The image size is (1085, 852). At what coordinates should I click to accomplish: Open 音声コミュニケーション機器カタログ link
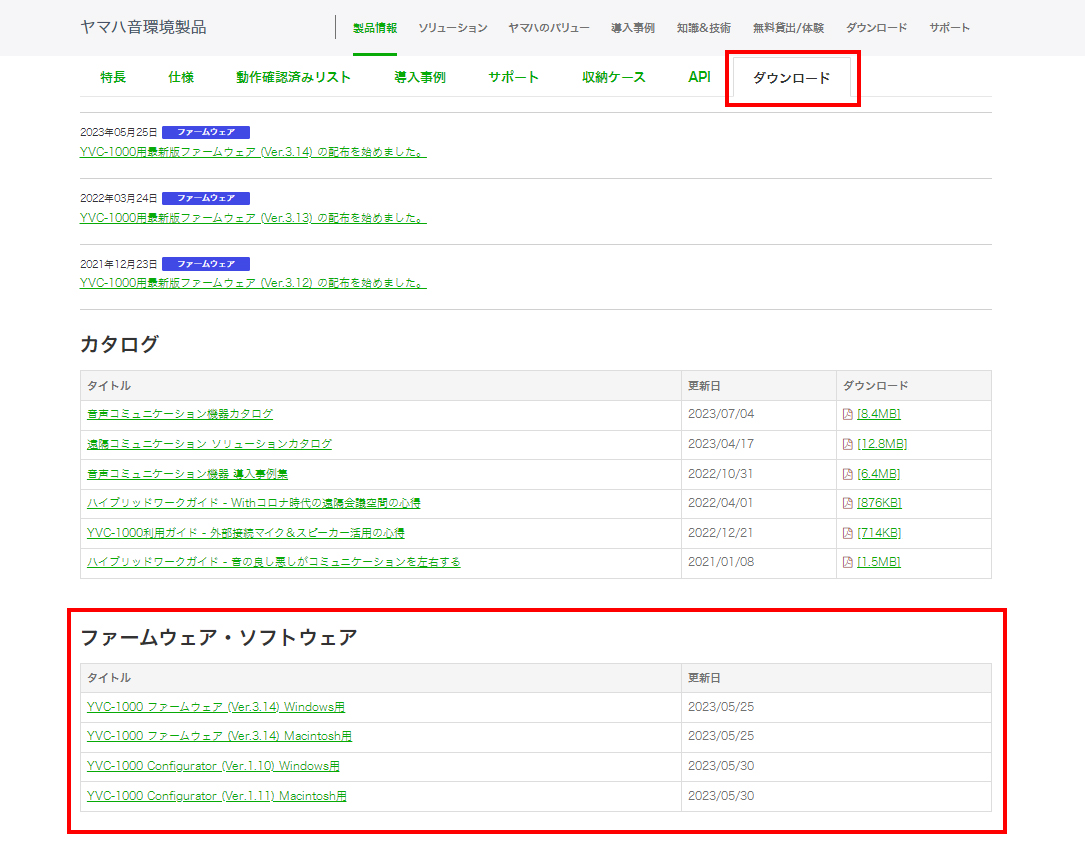point(180,414)
